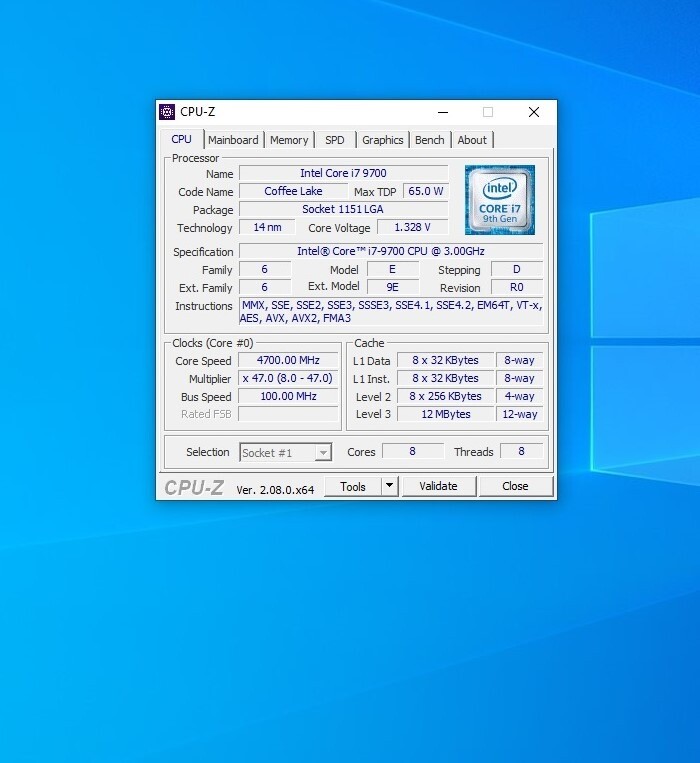Open the Bench tab
The image size is (700, 763).
click(430, 140)
